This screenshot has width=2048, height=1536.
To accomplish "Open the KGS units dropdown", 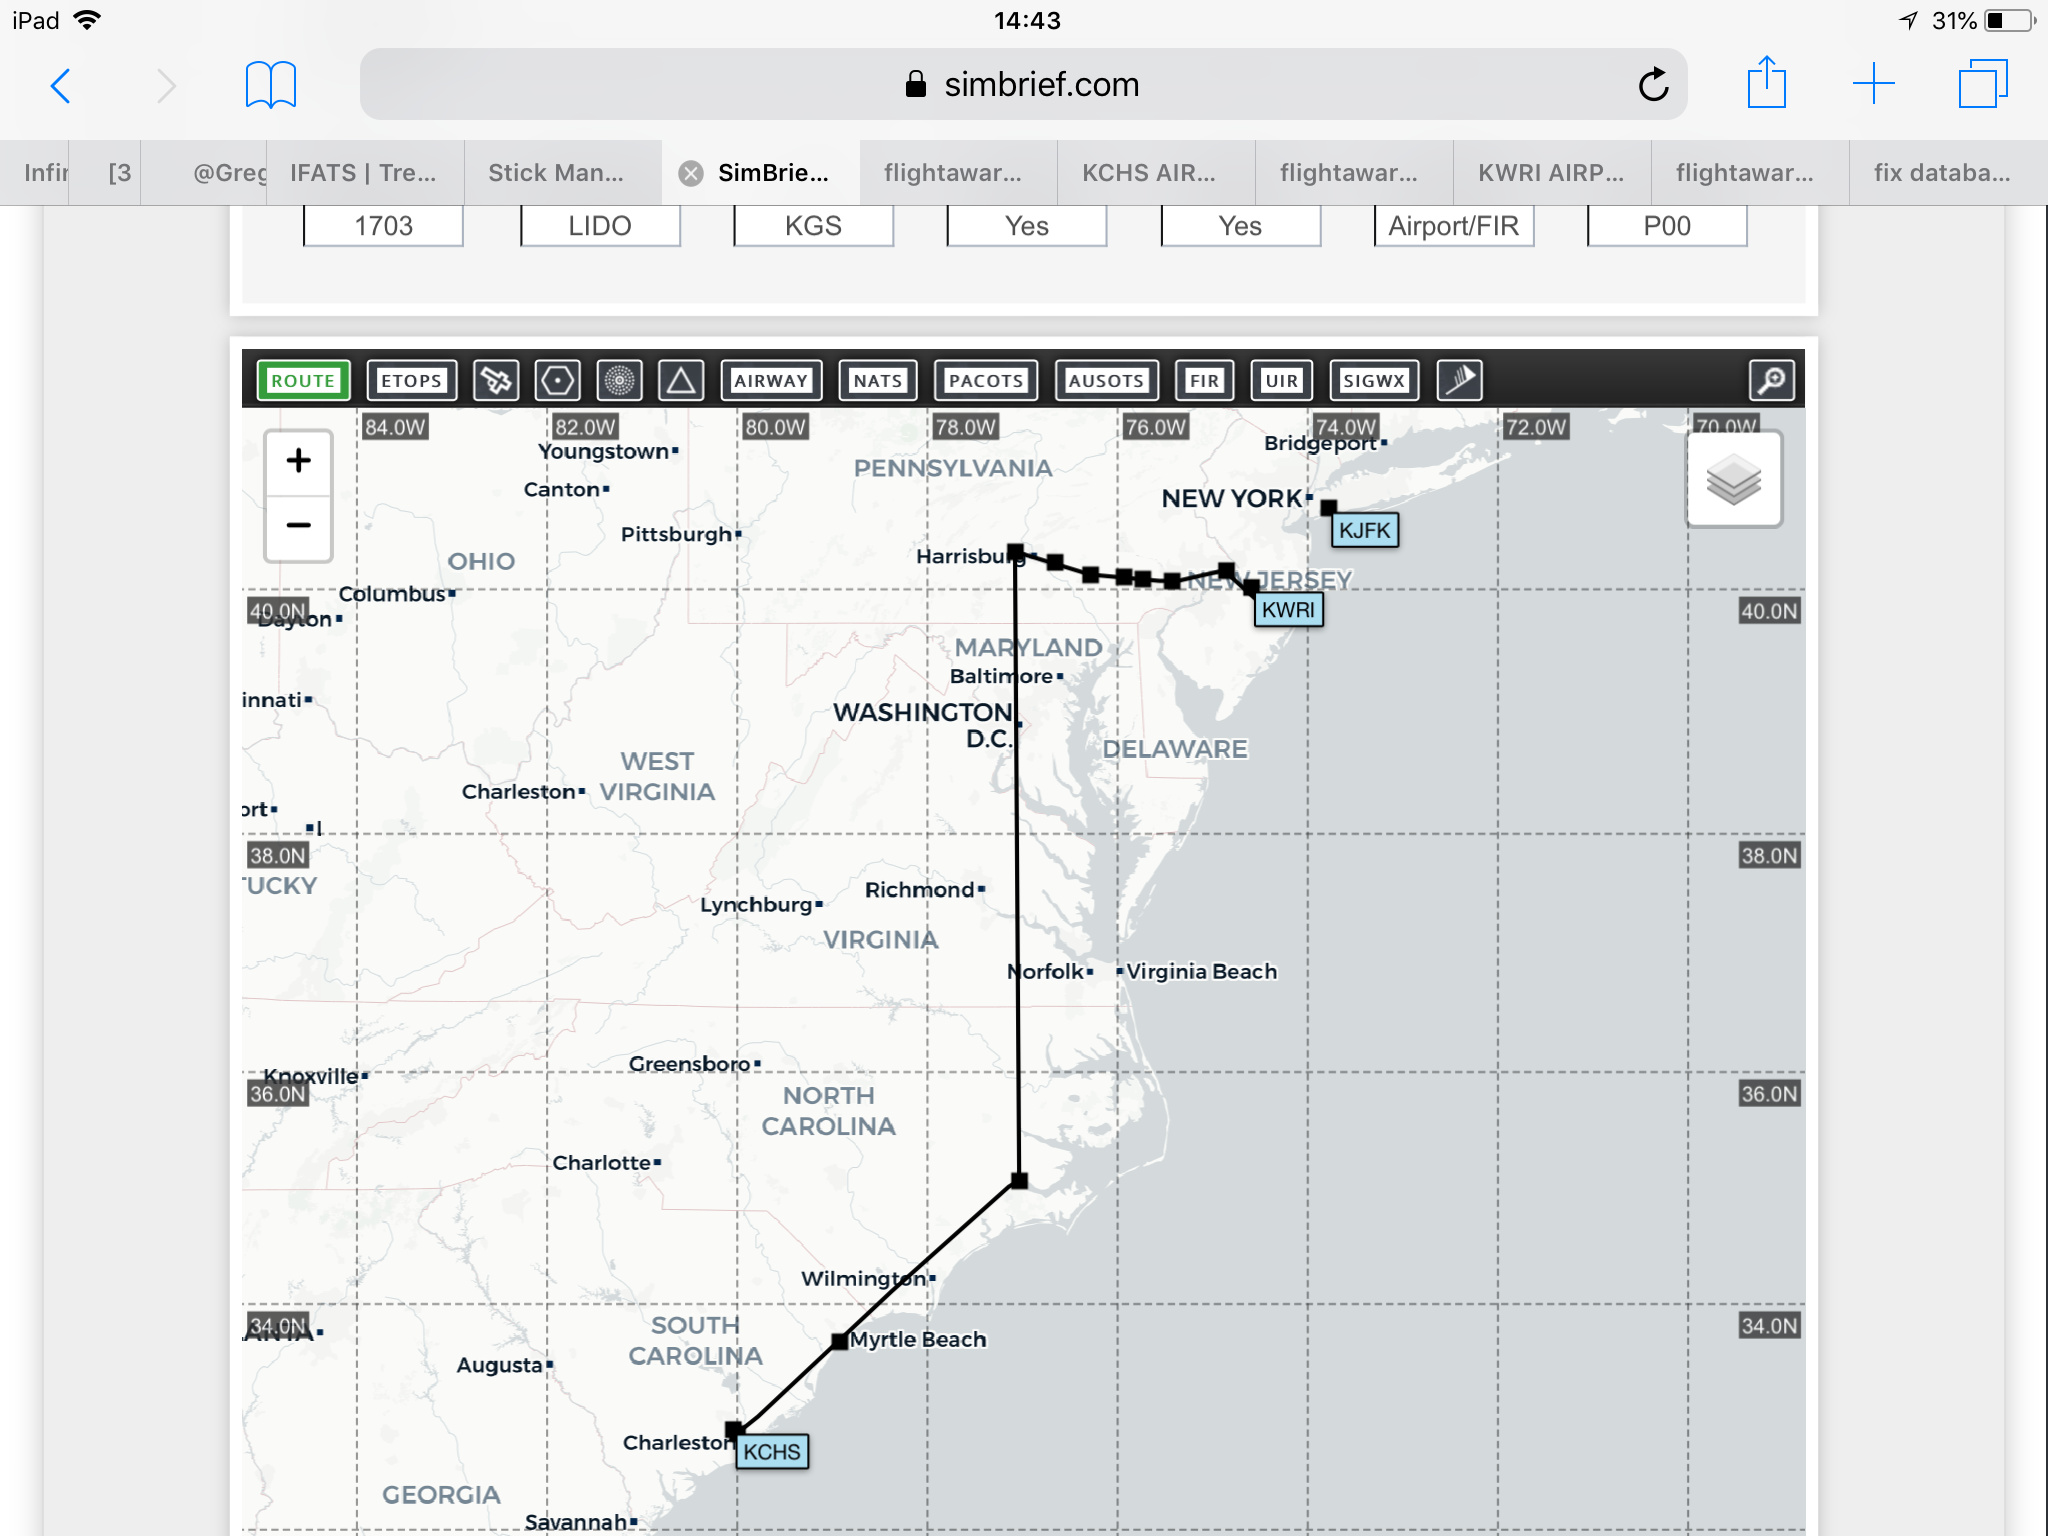I will (x=813, y=226).
